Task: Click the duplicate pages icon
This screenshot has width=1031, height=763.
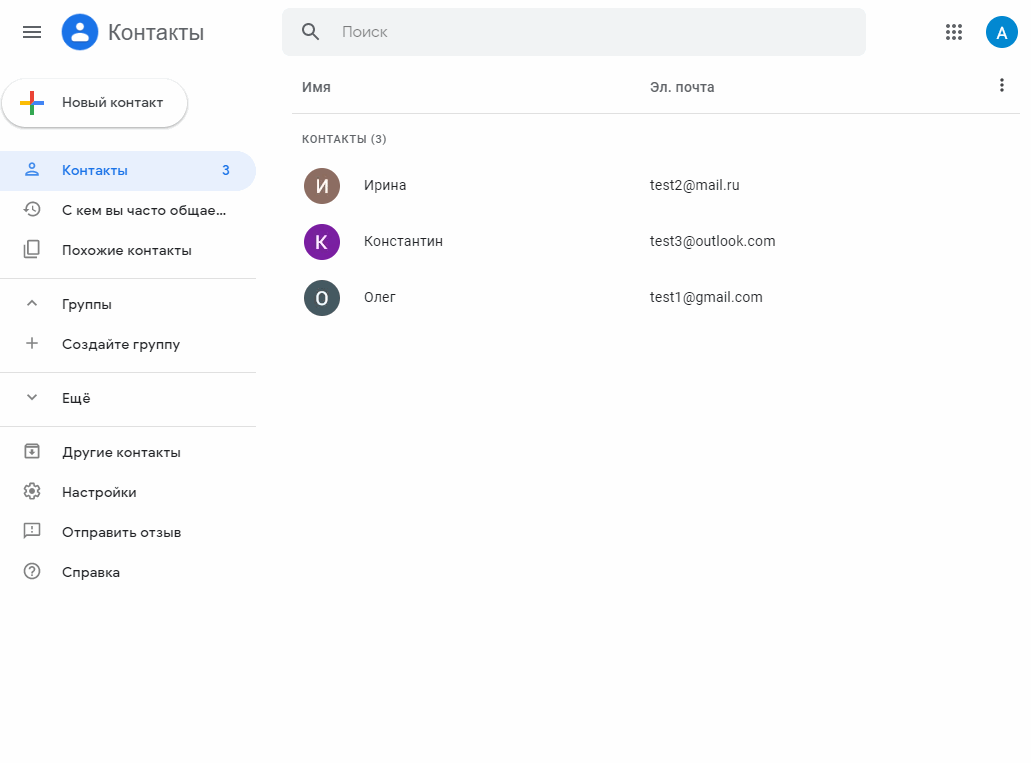Action: click(32, 250)
